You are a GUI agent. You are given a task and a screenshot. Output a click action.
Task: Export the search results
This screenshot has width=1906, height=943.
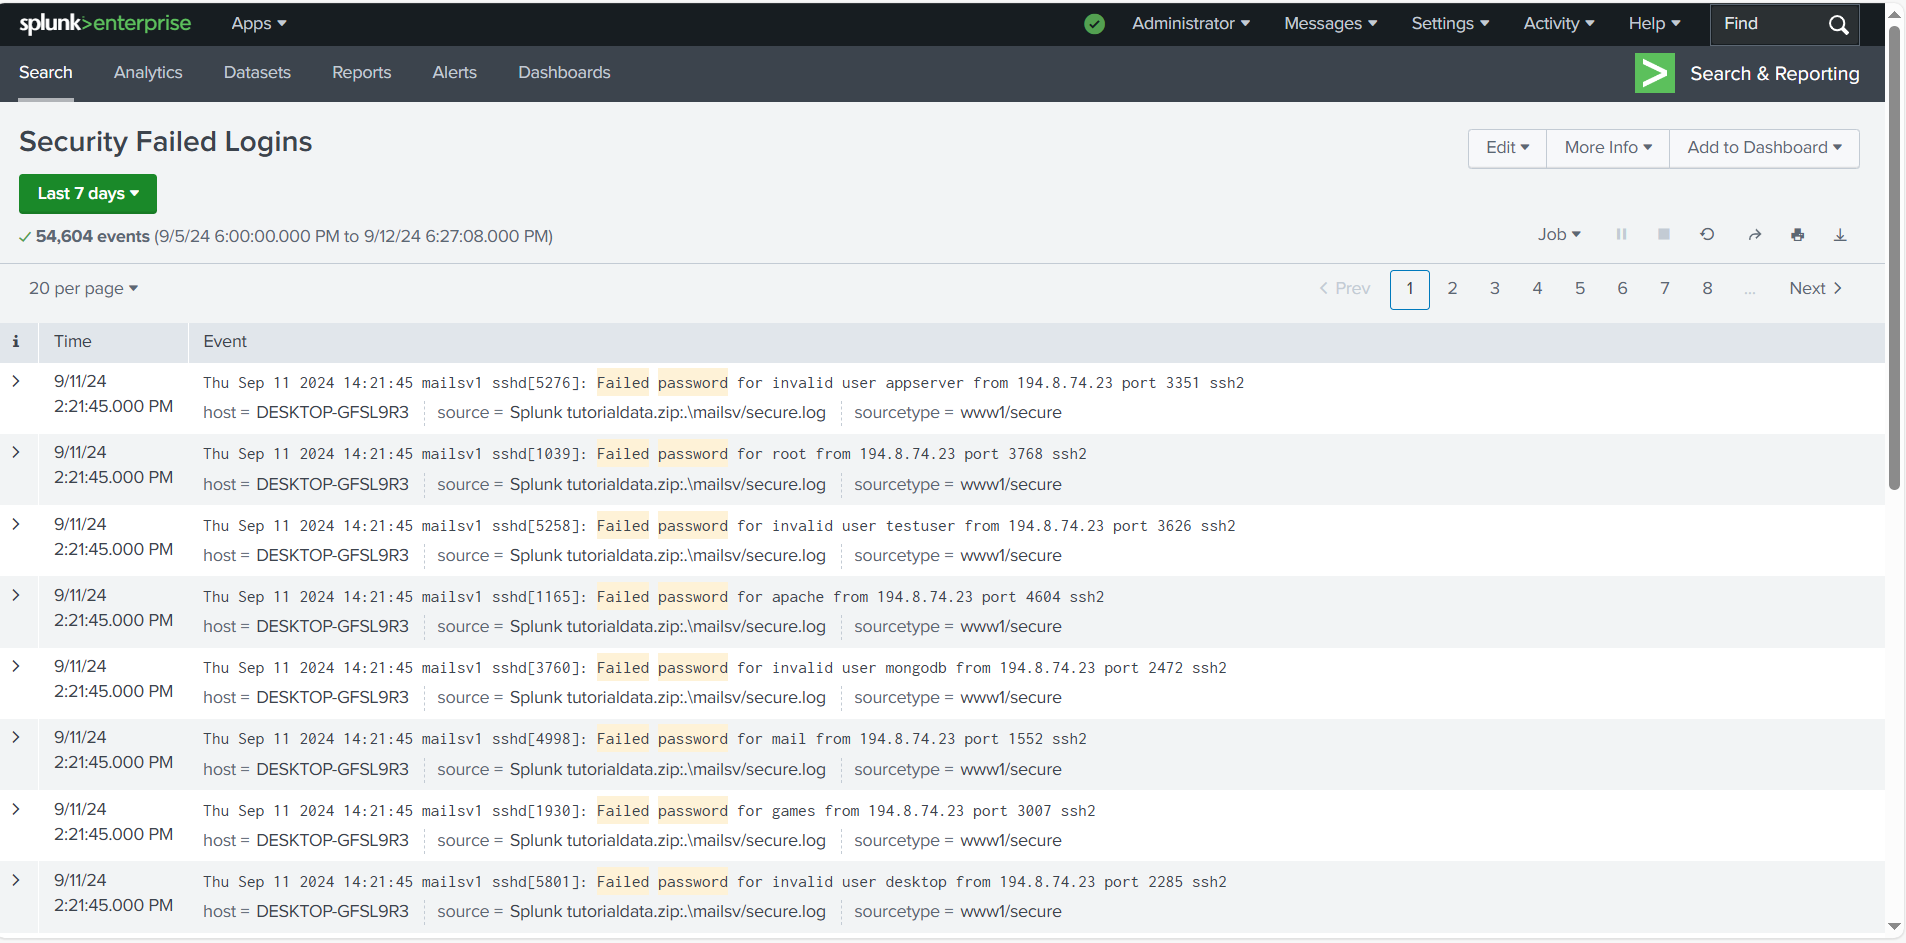pos(1841,234)
